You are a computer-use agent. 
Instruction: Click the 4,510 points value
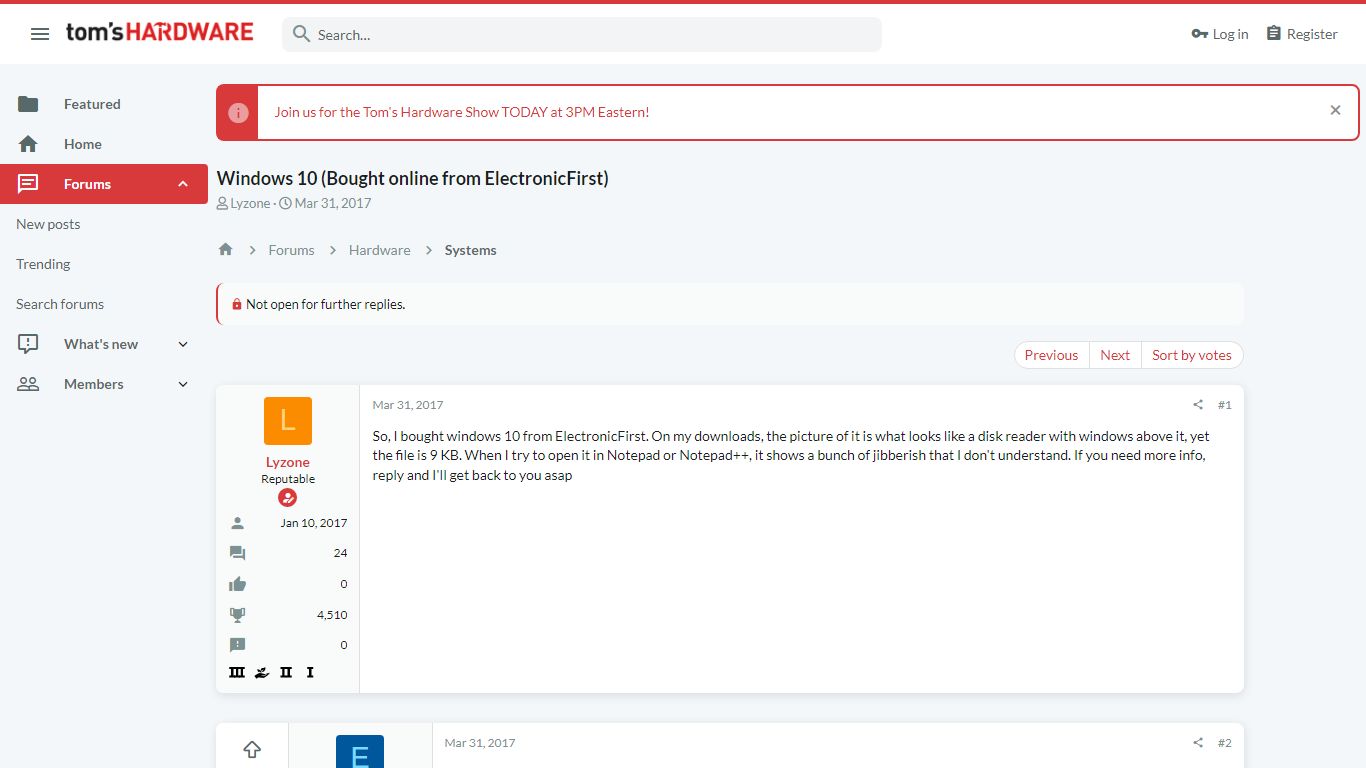332,615
